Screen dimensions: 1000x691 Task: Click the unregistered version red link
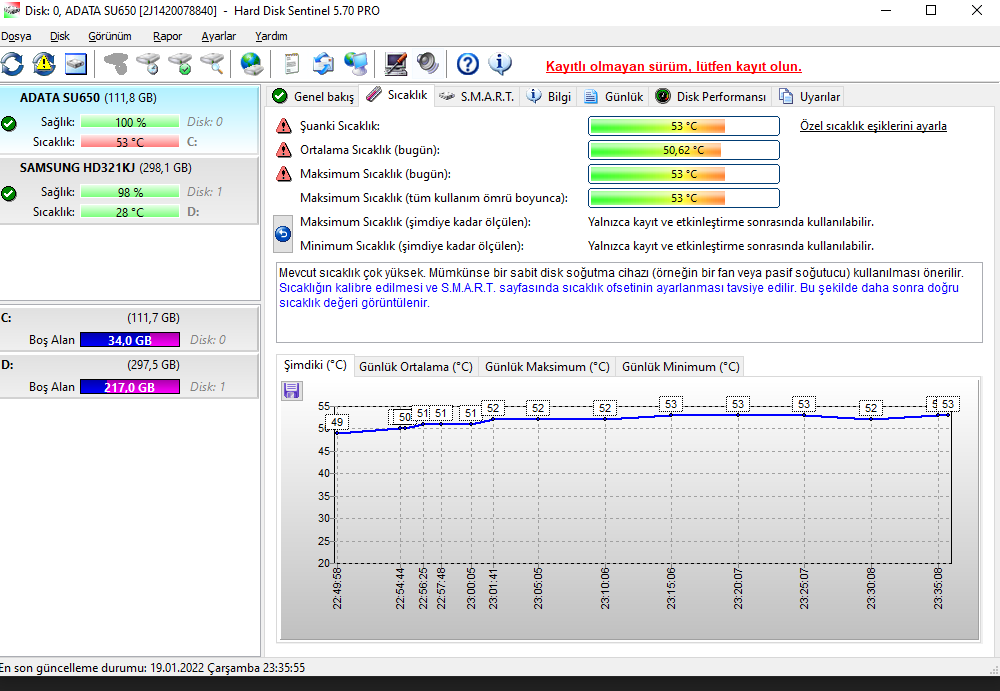pos(673,67)
